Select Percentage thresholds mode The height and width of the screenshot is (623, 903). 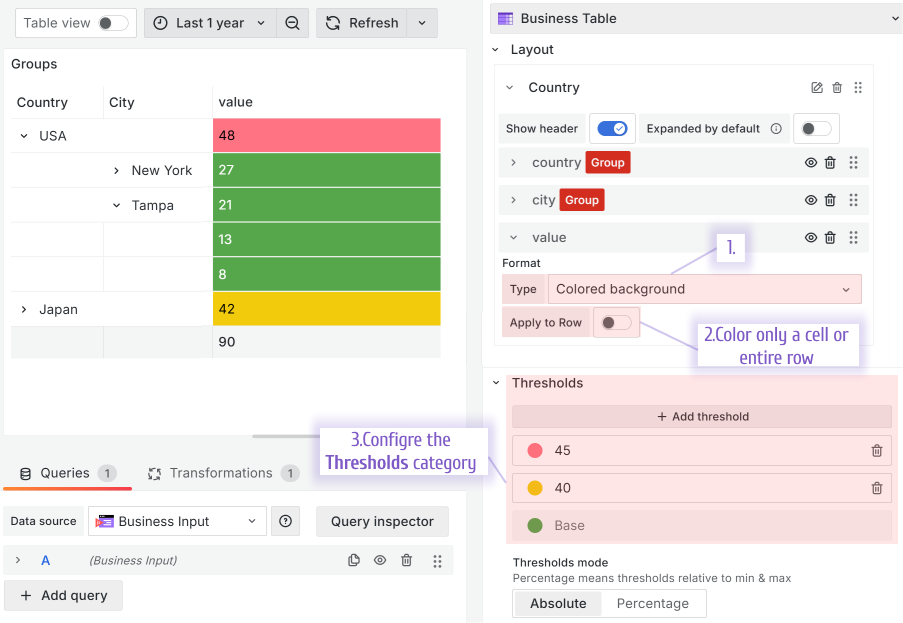(652, 604)
